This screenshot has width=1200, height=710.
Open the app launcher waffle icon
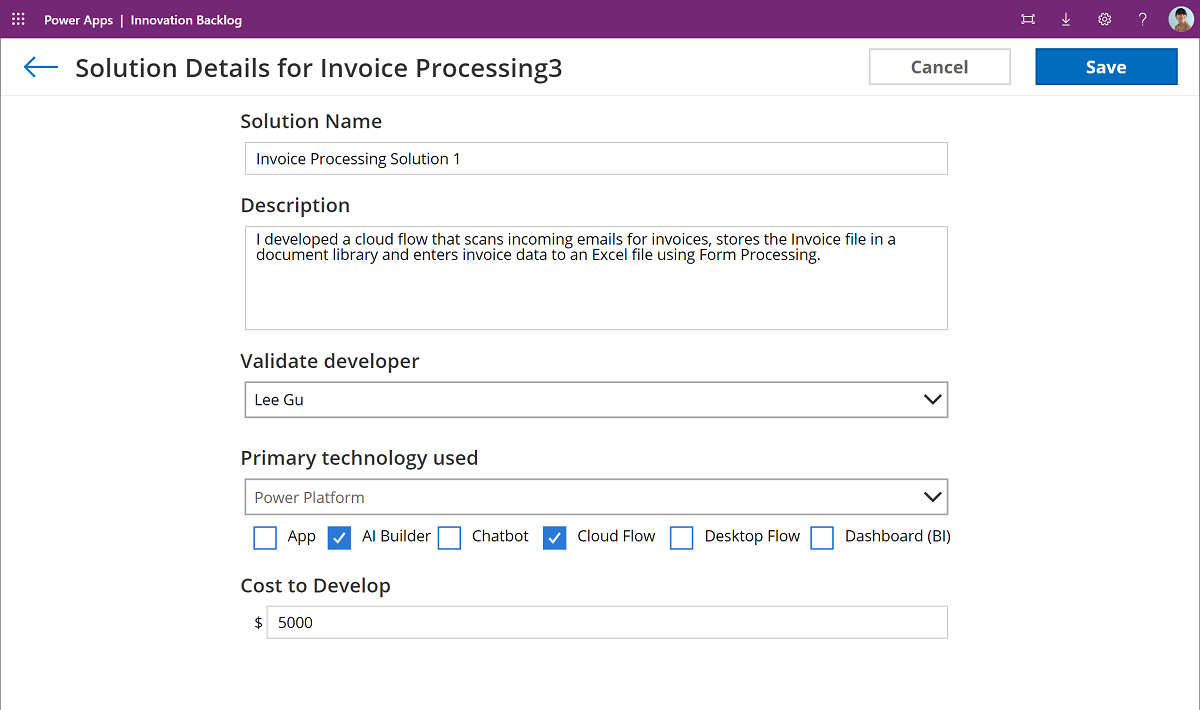[18, 19]
